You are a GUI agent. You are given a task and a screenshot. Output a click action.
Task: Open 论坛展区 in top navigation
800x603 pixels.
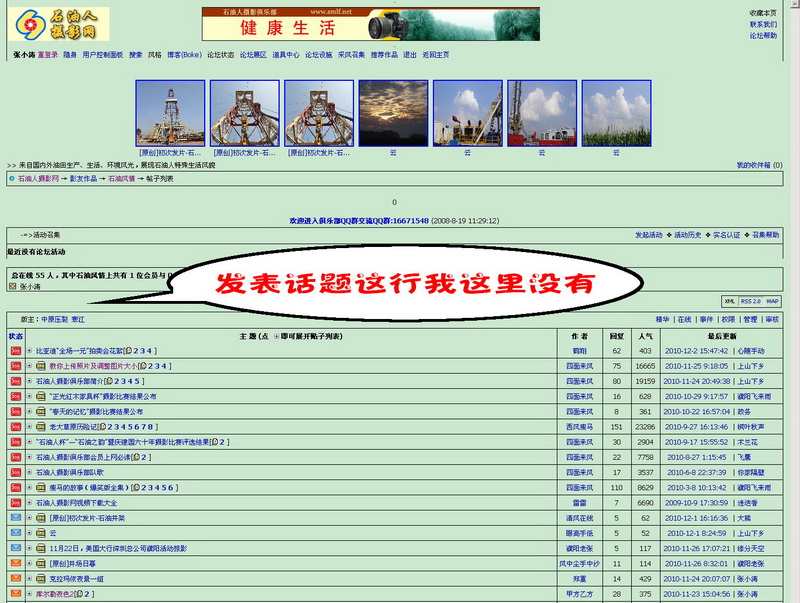pyautogui.click(x=253, y=55)
